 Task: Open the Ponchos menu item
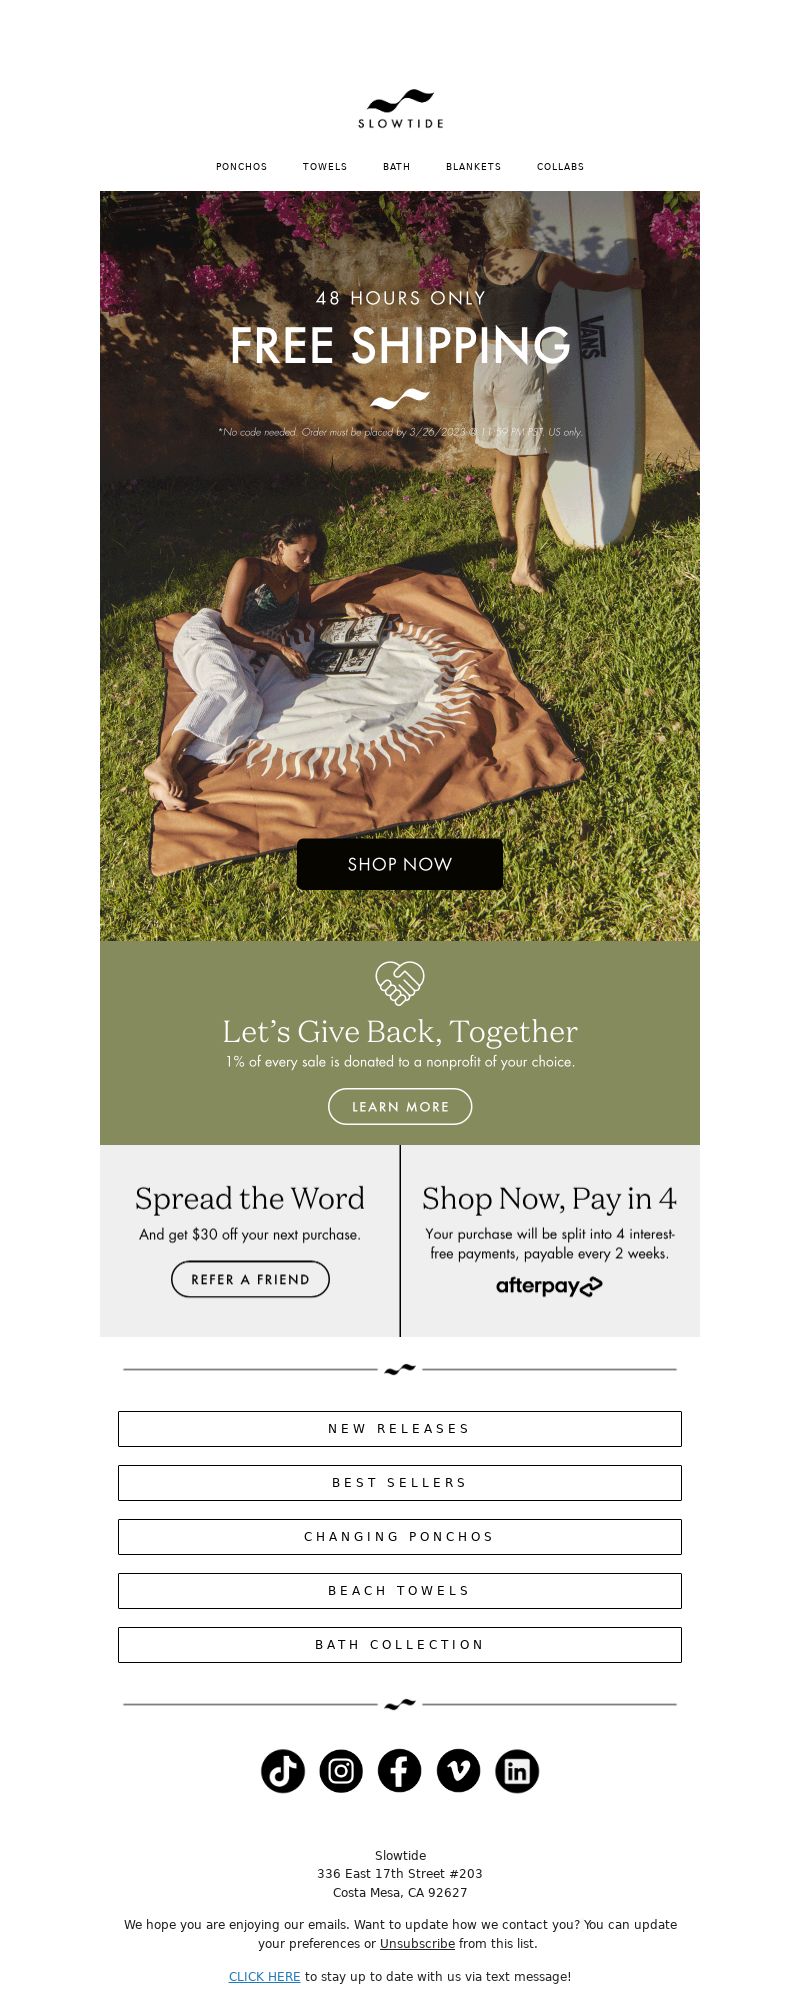(242, 167)
